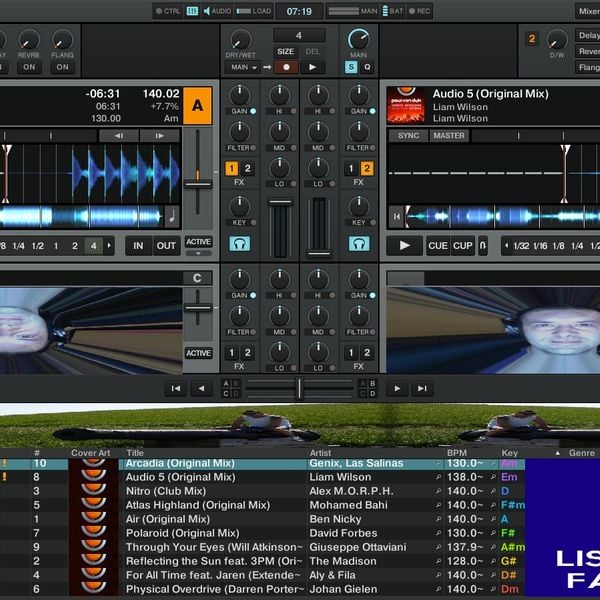The width and height of the screenshot is (600, 600).
Task: Click the CUP button on Deck B
Action: tap(463, 246)
